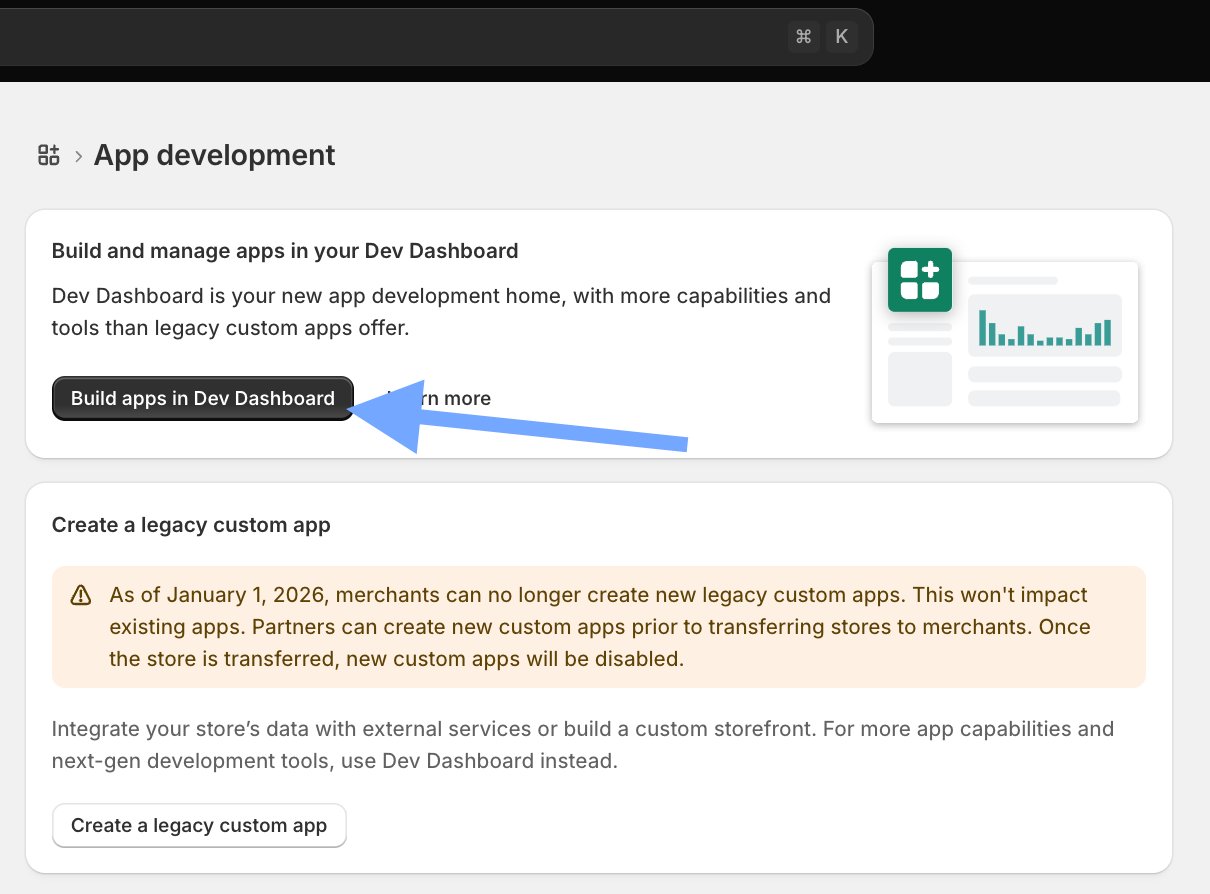Screen dimensions: 1210x894
Task: Click the "Create a legacy custom app" section heading
Action: coord(191,524)
